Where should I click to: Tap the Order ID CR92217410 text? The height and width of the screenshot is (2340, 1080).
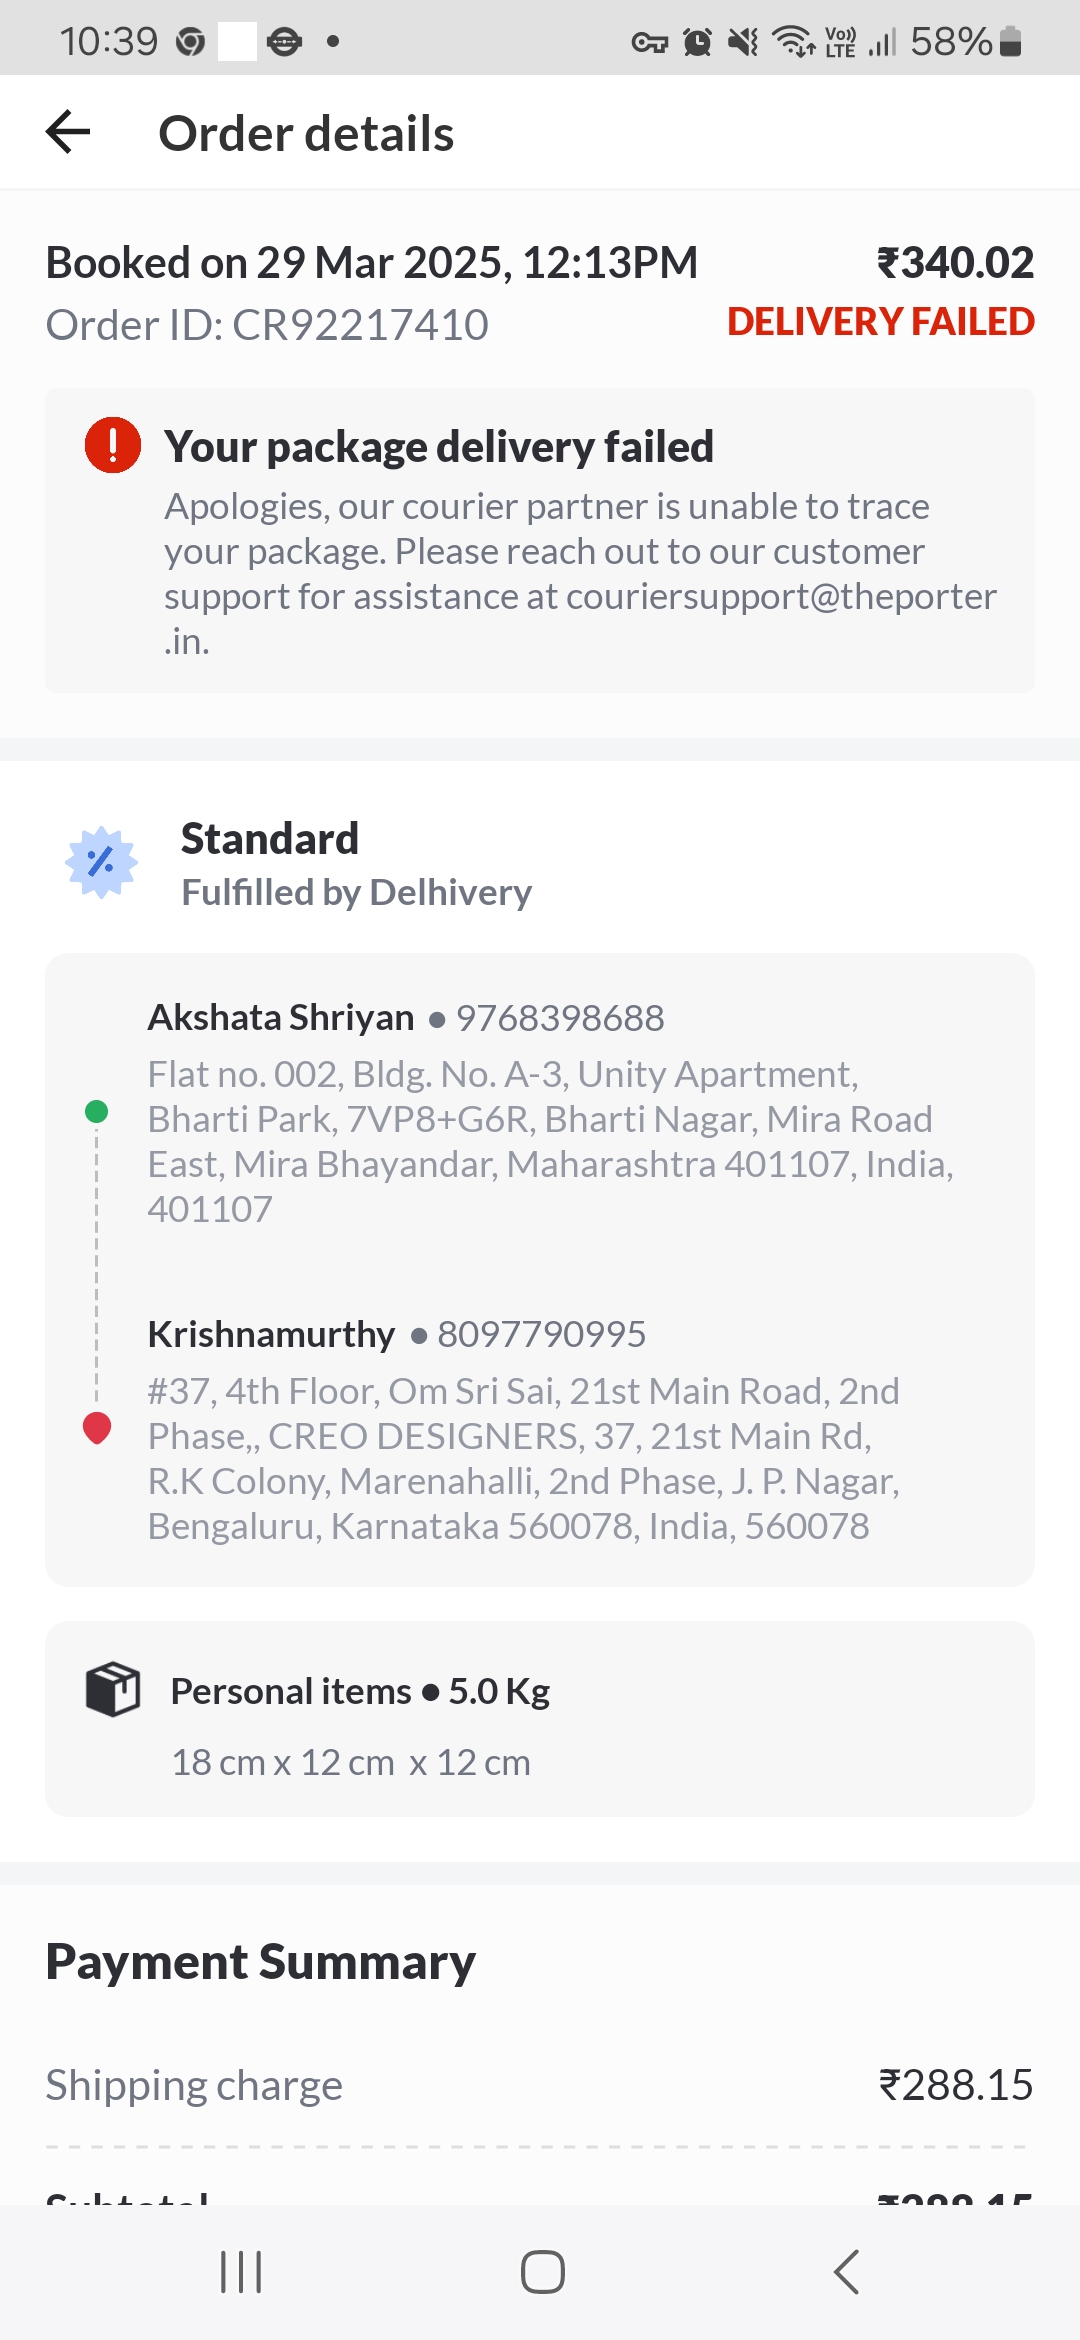coord(267,325)
